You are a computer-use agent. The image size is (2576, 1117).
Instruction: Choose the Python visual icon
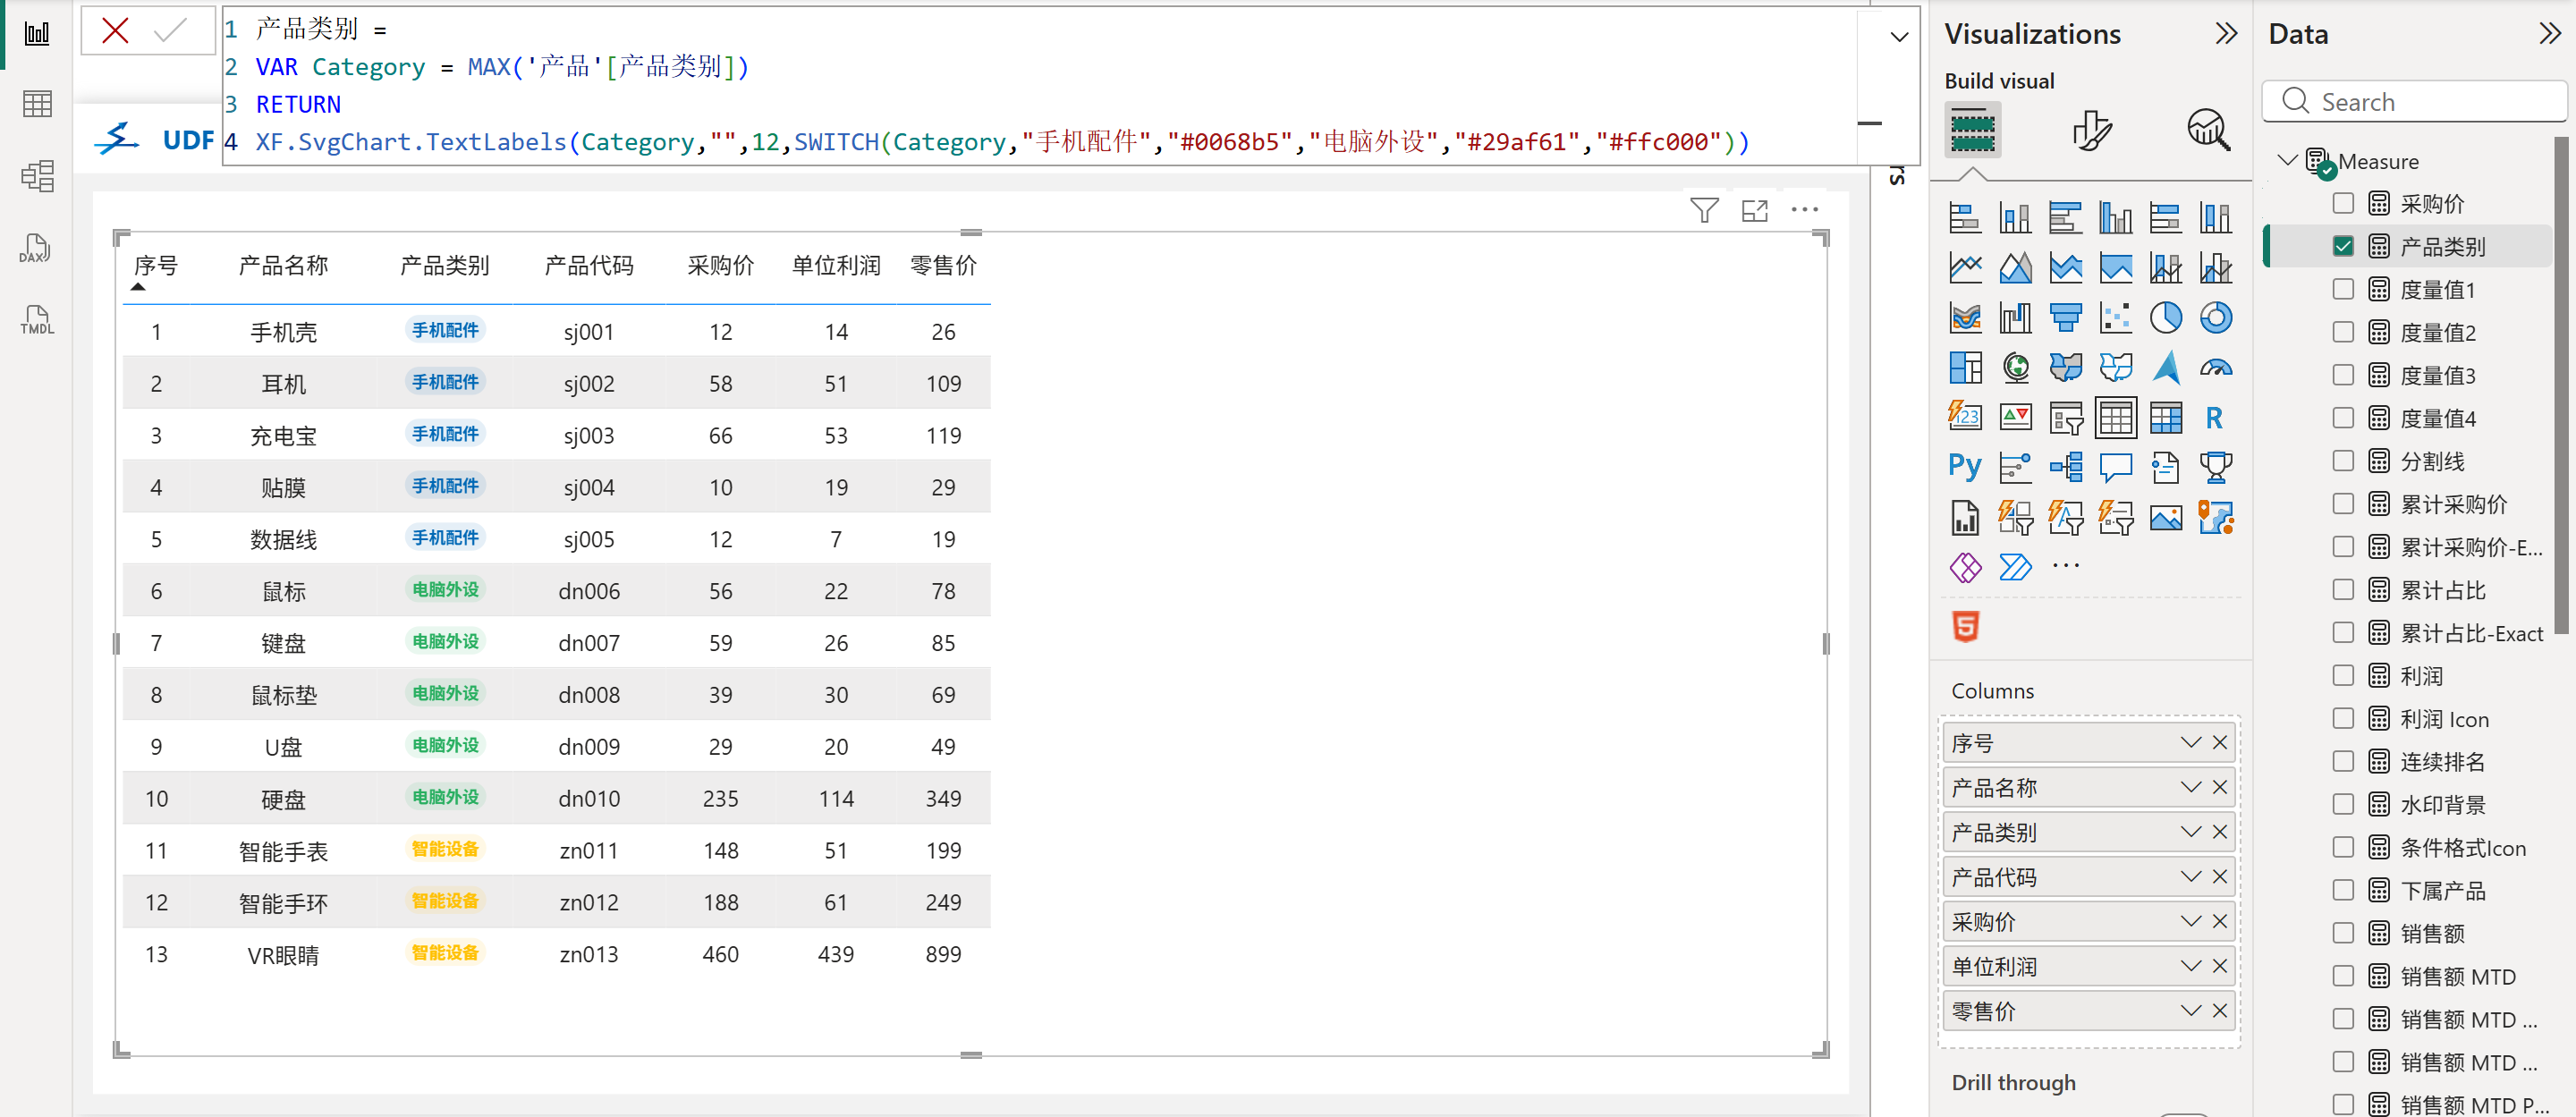point(1964,467)
